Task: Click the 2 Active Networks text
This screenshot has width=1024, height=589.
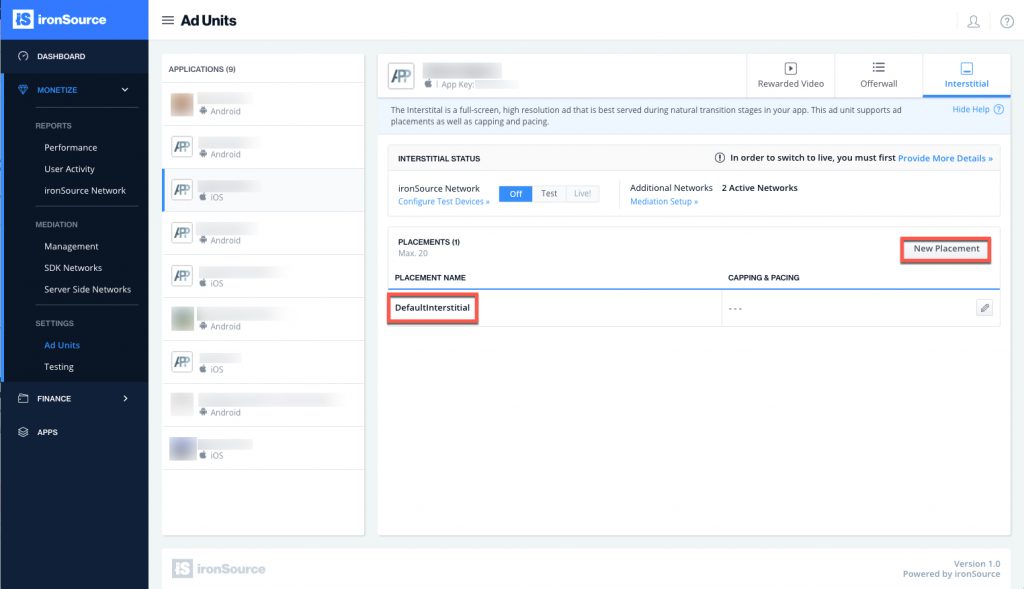Action: click(760, 188)
